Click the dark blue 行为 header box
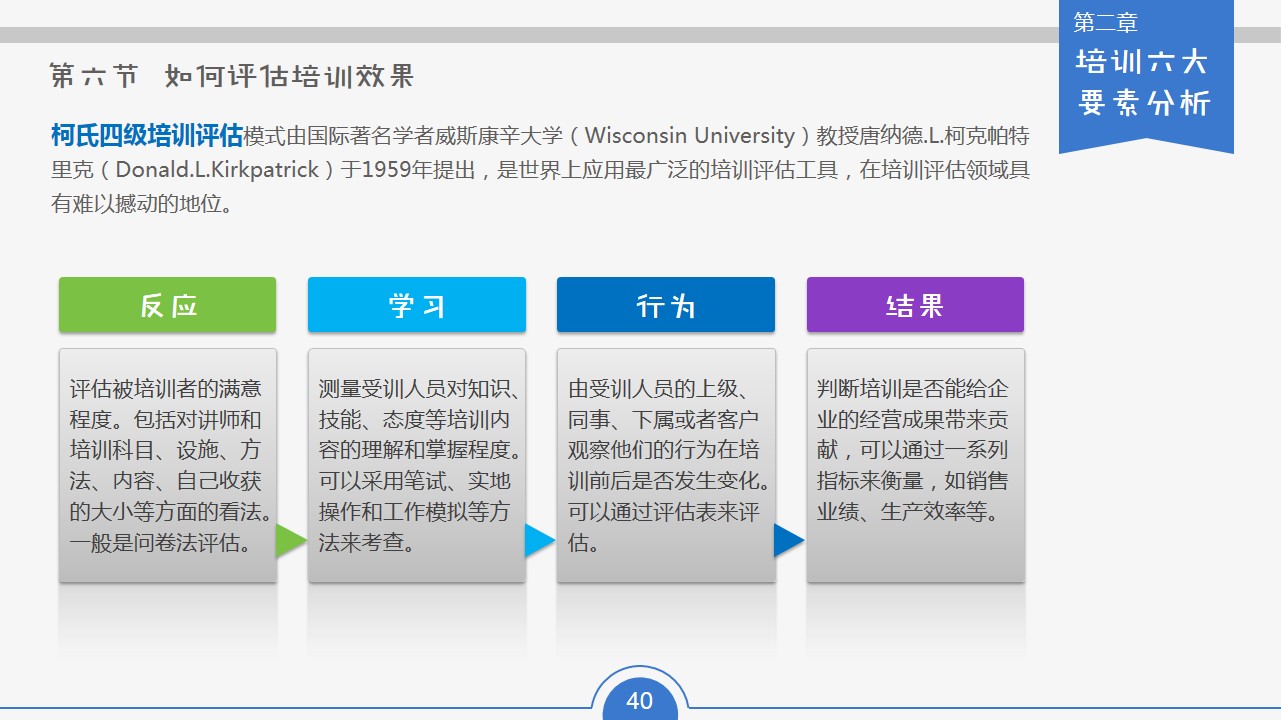The image size is (1281, 720). [x=666, y=305]
